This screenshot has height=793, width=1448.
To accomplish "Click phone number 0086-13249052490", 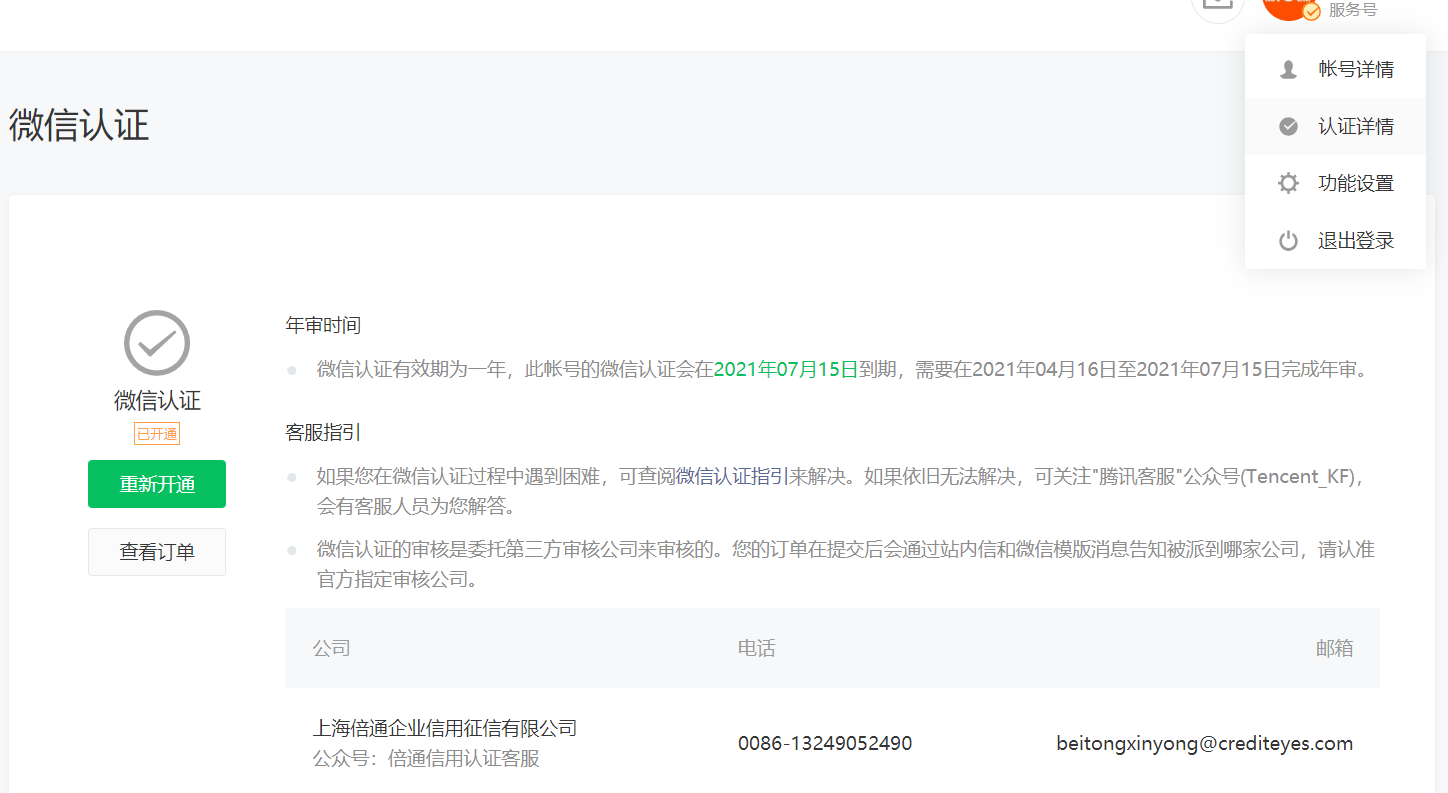I will click(x=825, y=743).
